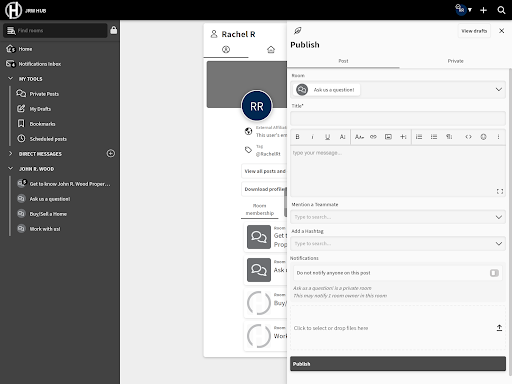Viewport: 512px width, 384px height.
Task: Click the add direct message plus icon
Action: (111, 153)
